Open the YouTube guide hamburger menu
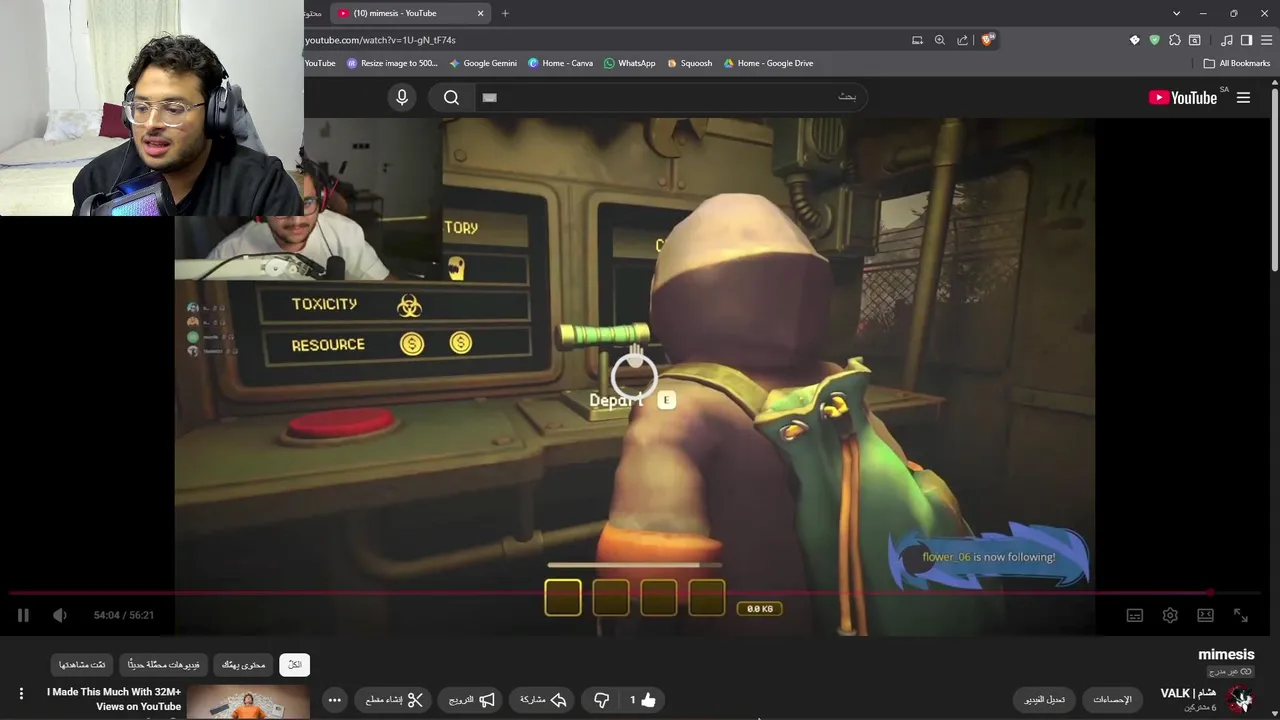The height and width of the screenshot is (720, 1280). click(x=1243, y=97)
